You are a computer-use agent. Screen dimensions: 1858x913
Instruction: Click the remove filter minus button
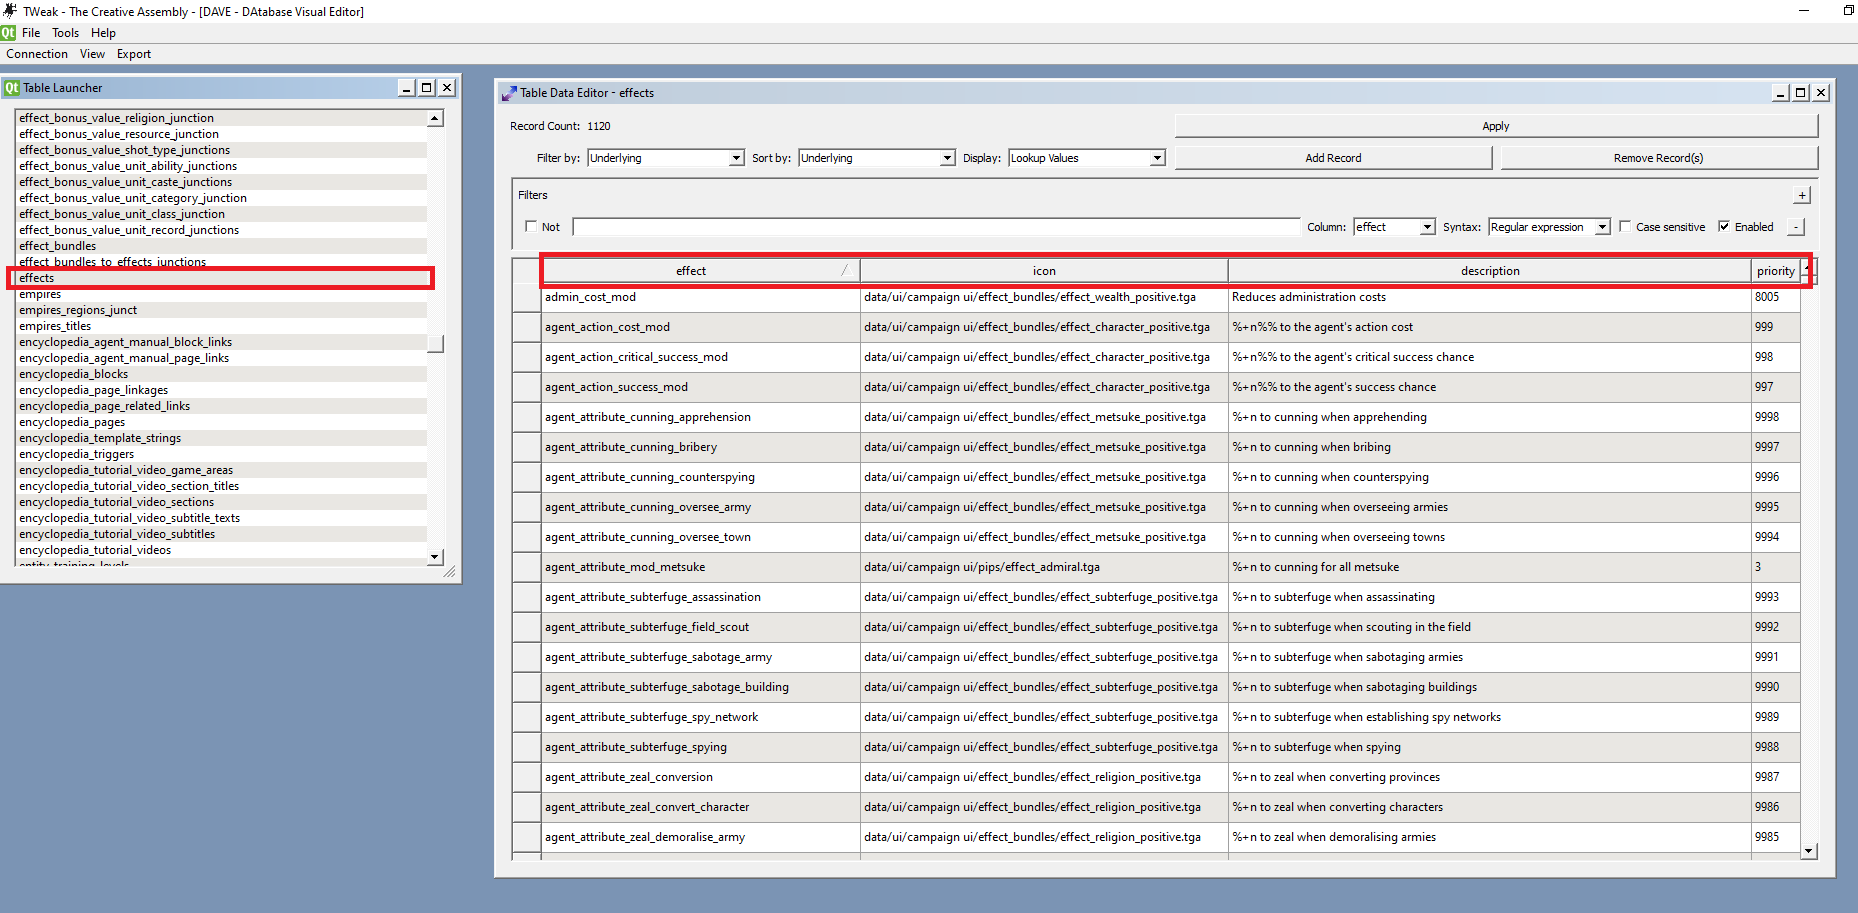(1796, 227)
